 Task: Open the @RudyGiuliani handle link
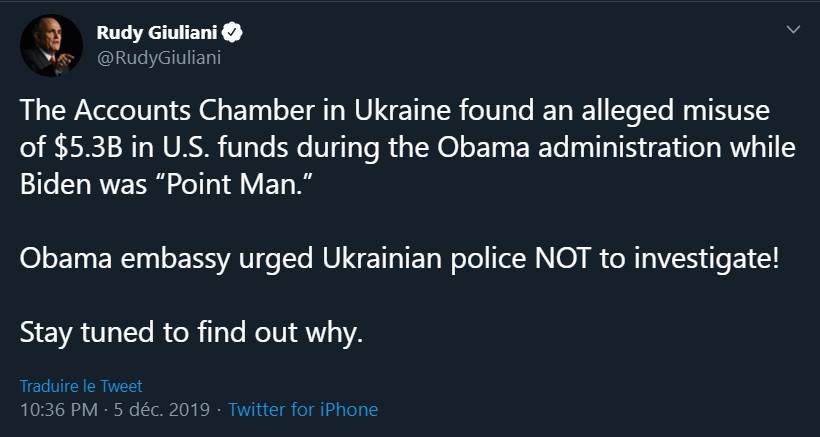[x=158, y=57]
